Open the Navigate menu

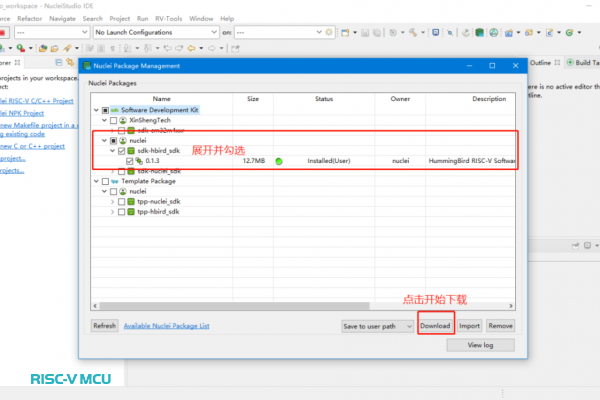[62, 18]
